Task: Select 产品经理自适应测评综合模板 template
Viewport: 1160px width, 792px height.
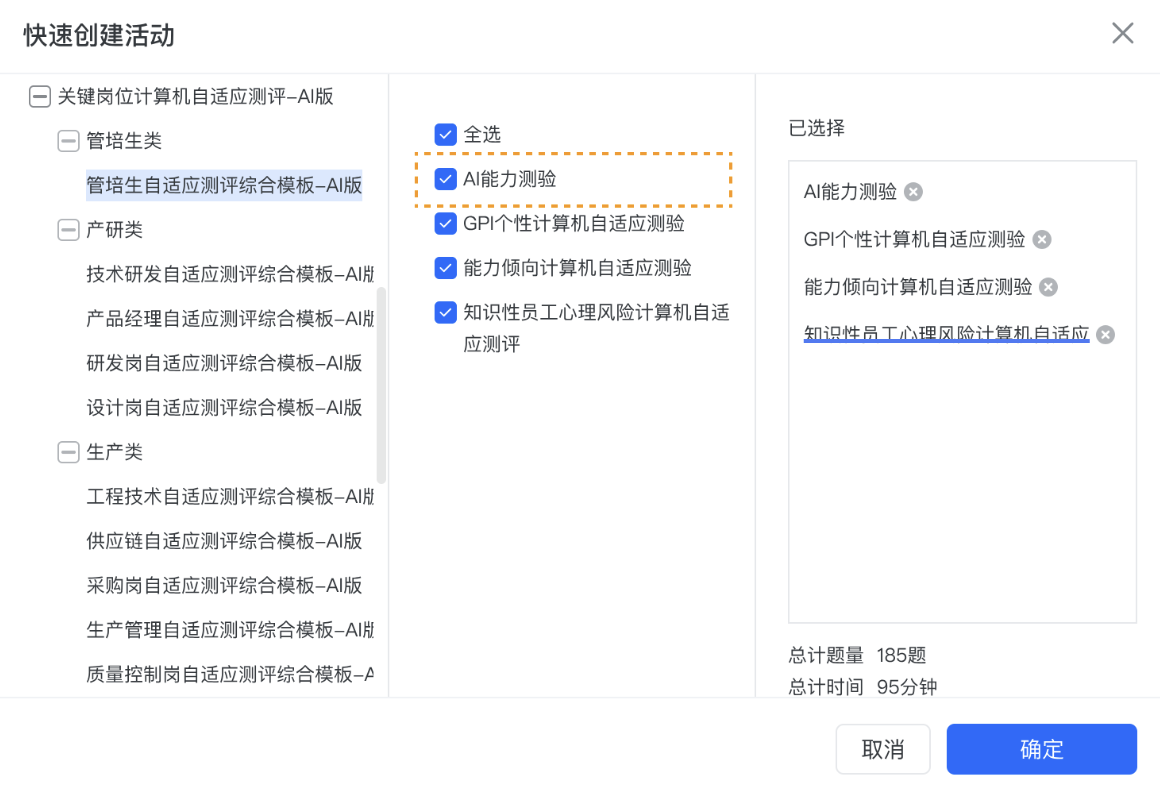Action: tap(230, 319)
